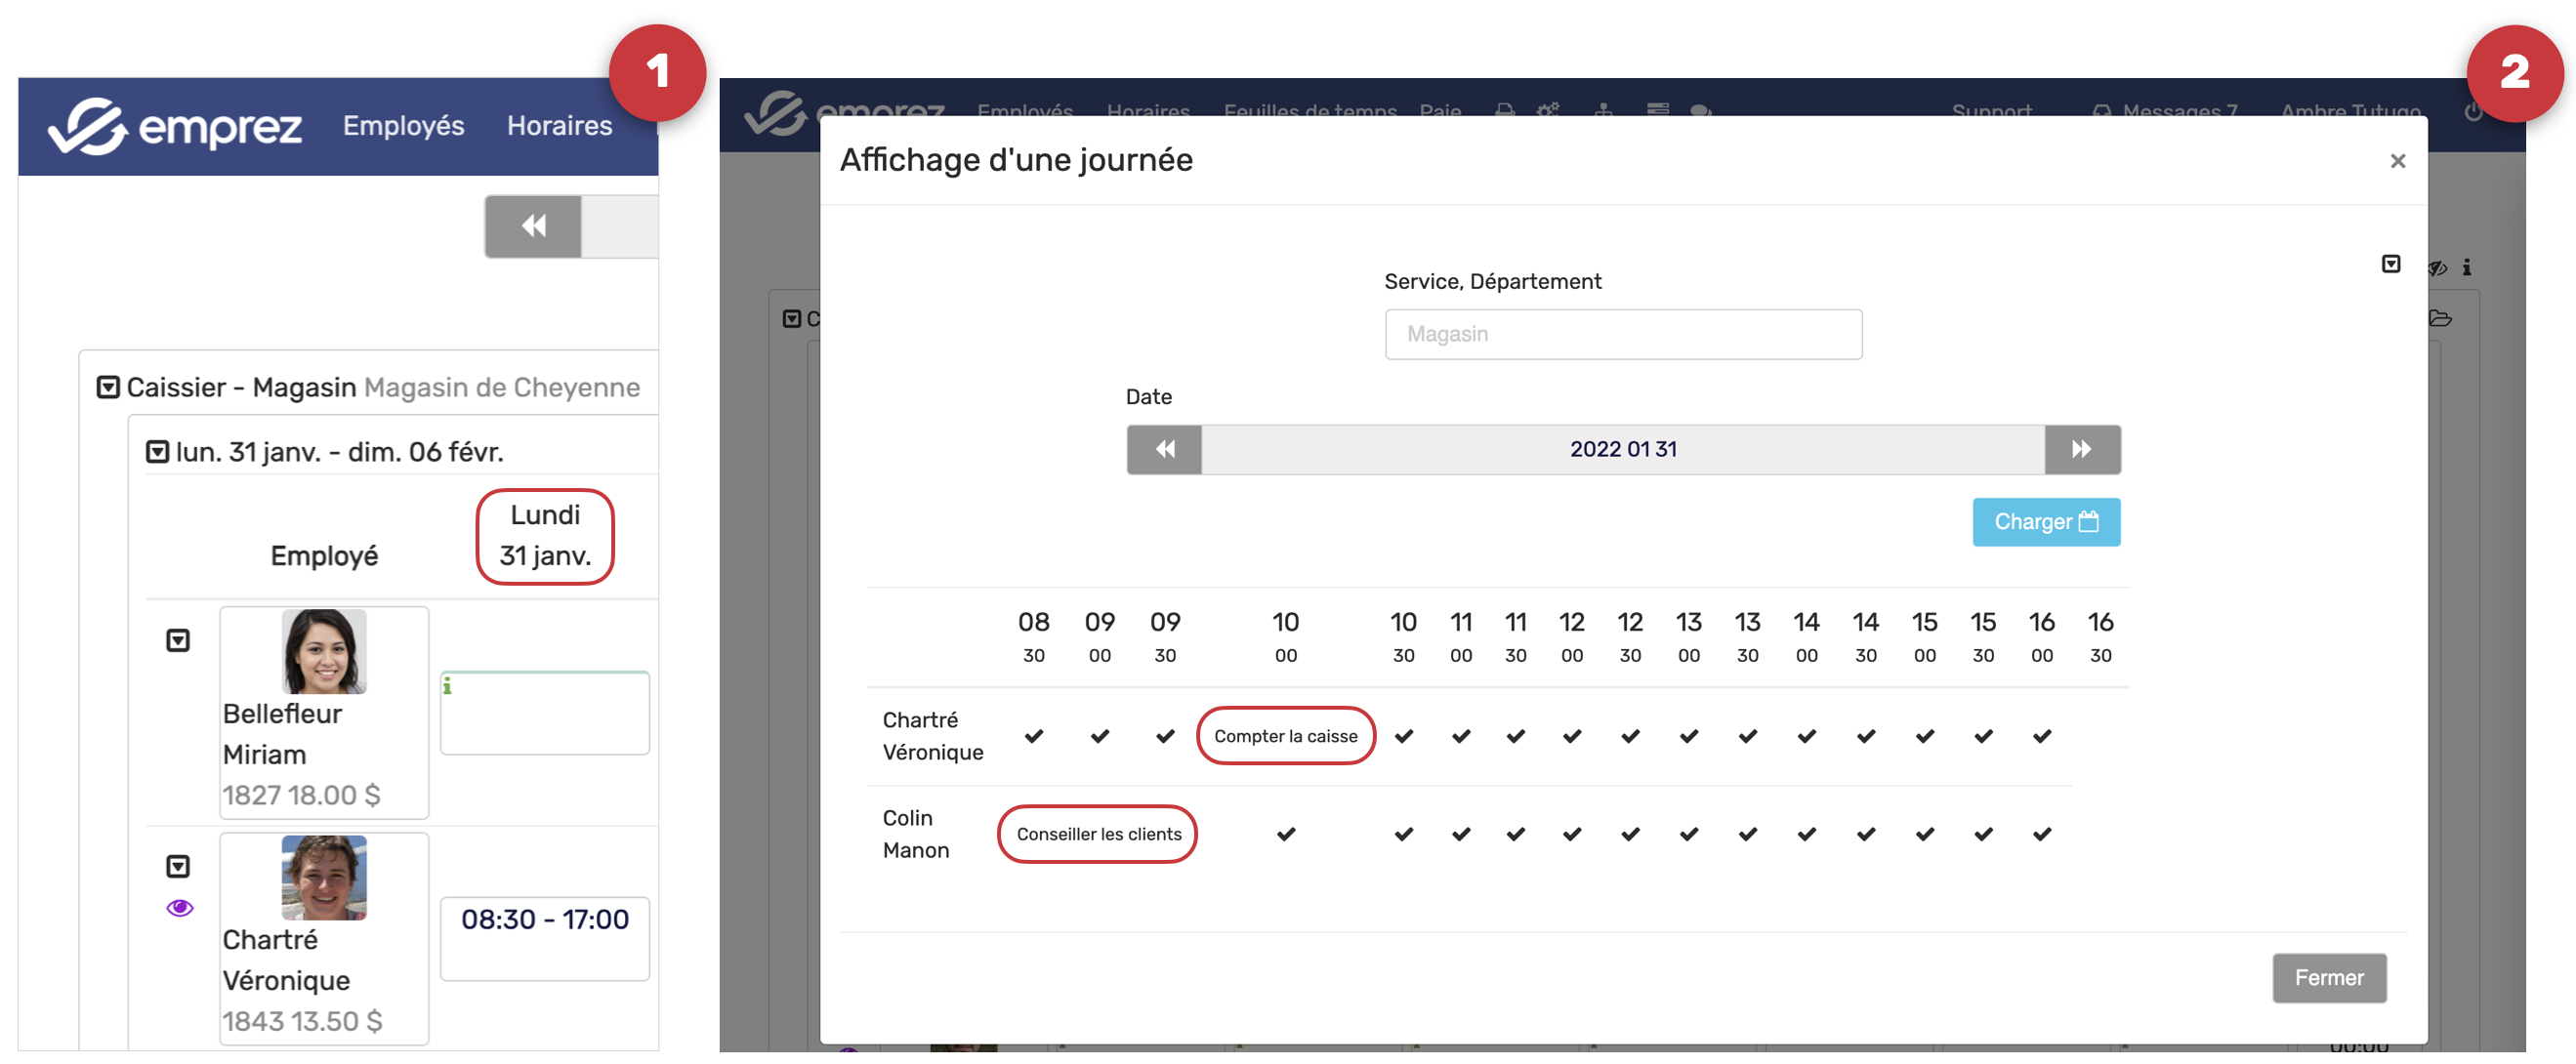Screen dimensions: 2576x1064
Task: Click the Emprez logo in left header
Action: click(x=175, y=127)
